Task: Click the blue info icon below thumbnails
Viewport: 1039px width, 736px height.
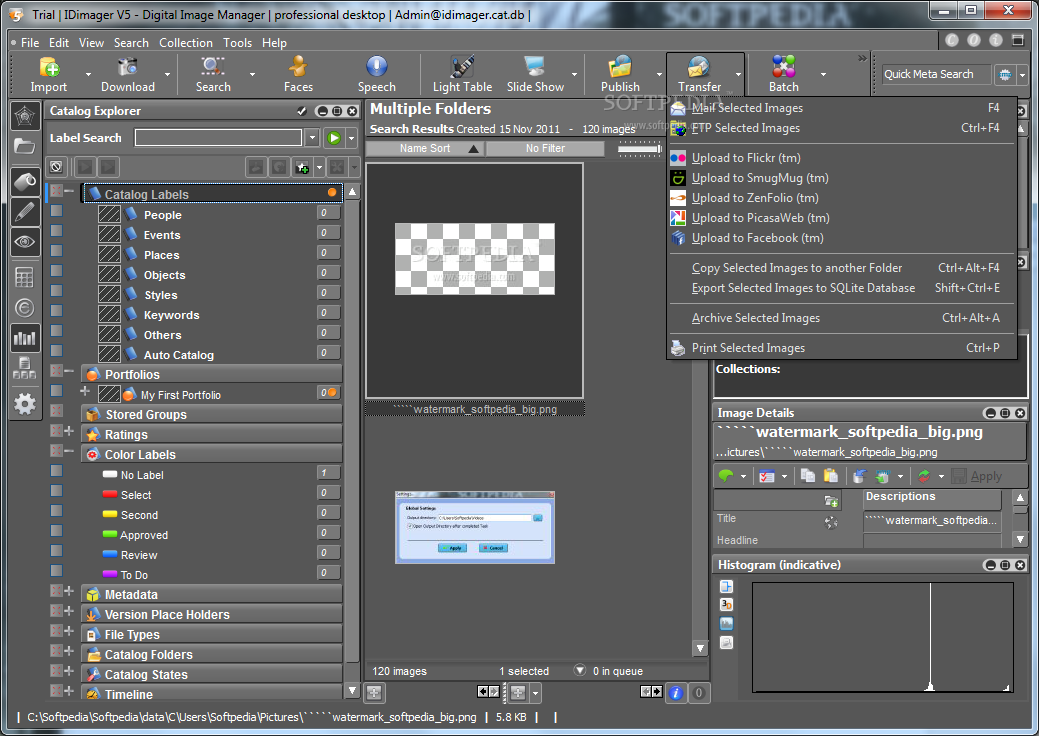Action: pyautogui.click(x=675, y=693)
